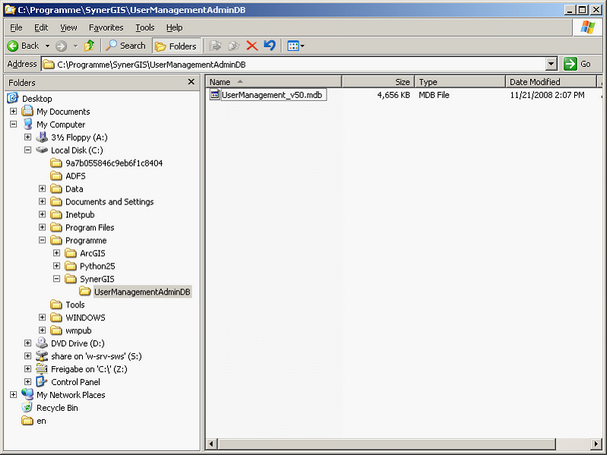607x455 pixels.
Task: Open the Favorites menu
Action: (106, 28)
